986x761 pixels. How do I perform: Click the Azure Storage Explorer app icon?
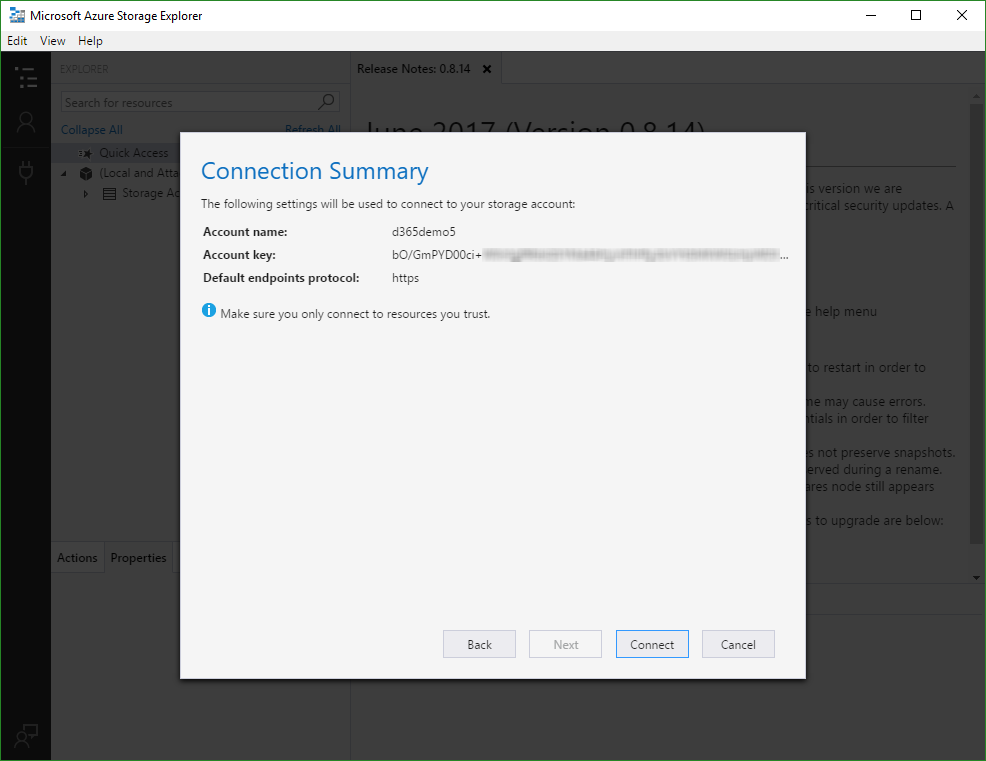[17, 16]
